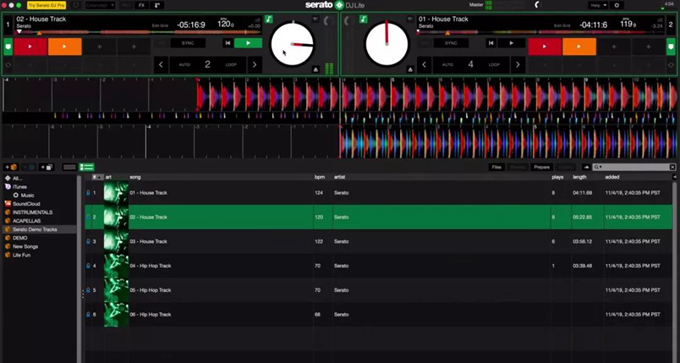Click the add crate icon

coord(11,167)
